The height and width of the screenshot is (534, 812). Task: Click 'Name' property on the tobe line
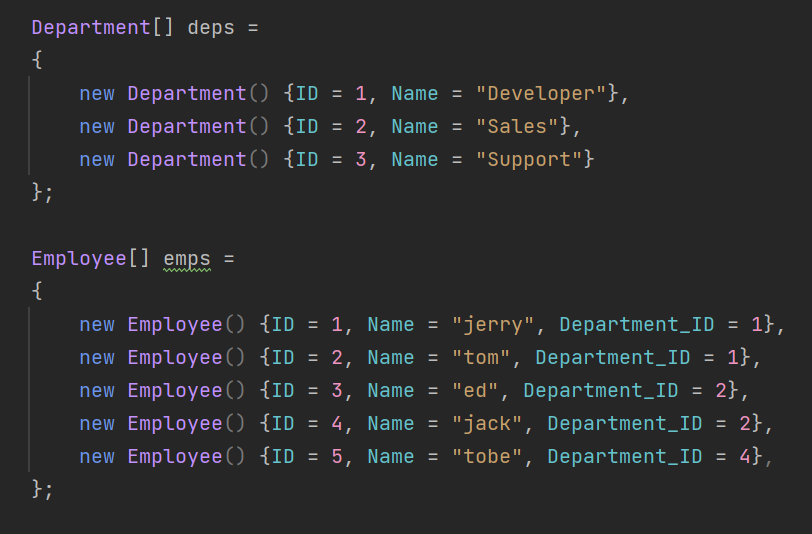(x=391, y=457)
